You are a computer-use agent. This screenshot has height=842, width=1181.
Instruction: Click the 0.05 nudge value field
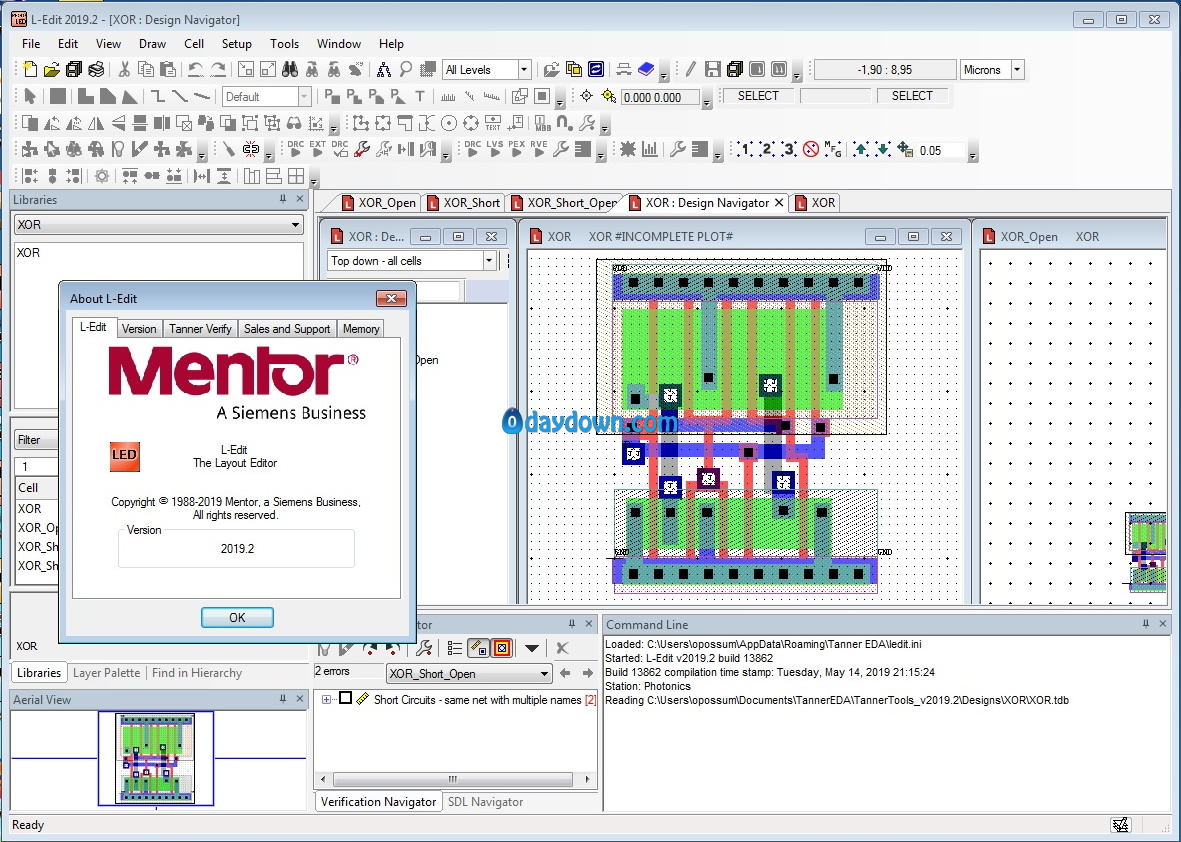coord(940,150)
